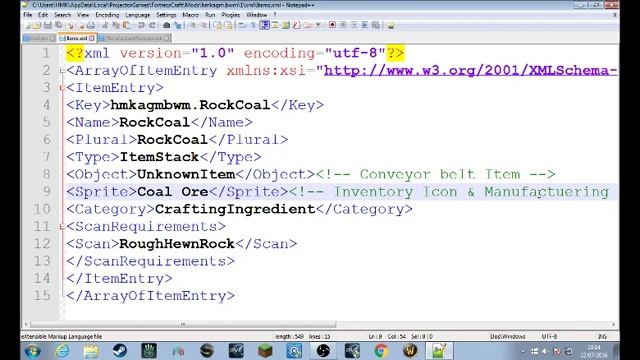Screen dimensions: 640x360
Task: Click the Redo toolbar icon
Action: point(152,25)
